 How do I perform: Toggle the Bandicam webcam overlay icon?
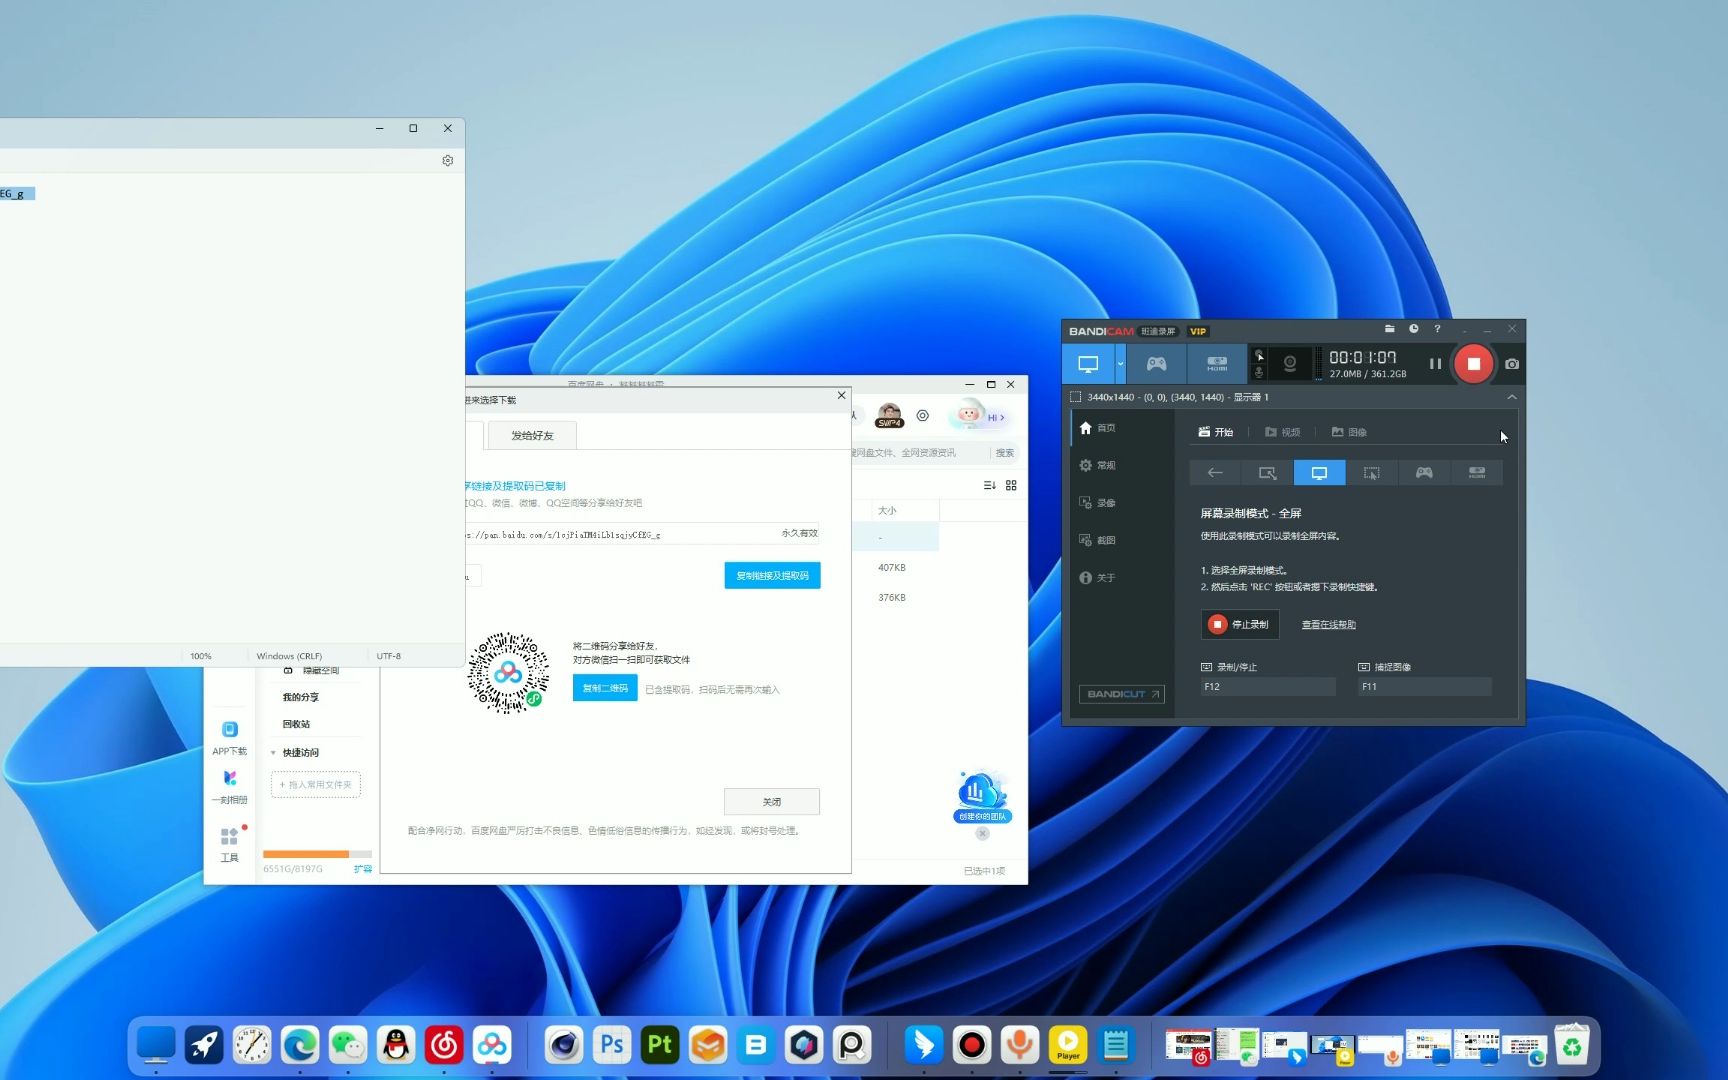[x=1290, y=364]
